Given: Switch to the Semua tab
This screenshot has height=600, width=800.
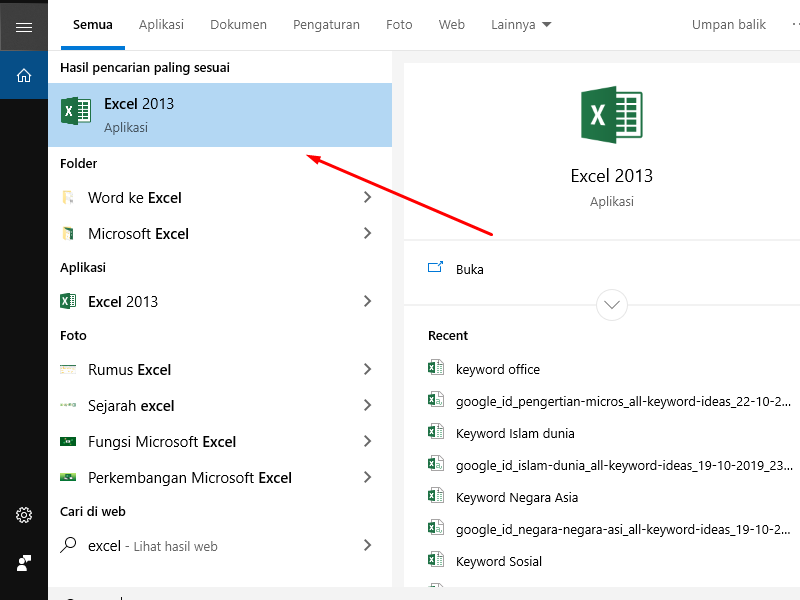Looking at the screenshot, I should pyautogui.click(x=92, y=24).
